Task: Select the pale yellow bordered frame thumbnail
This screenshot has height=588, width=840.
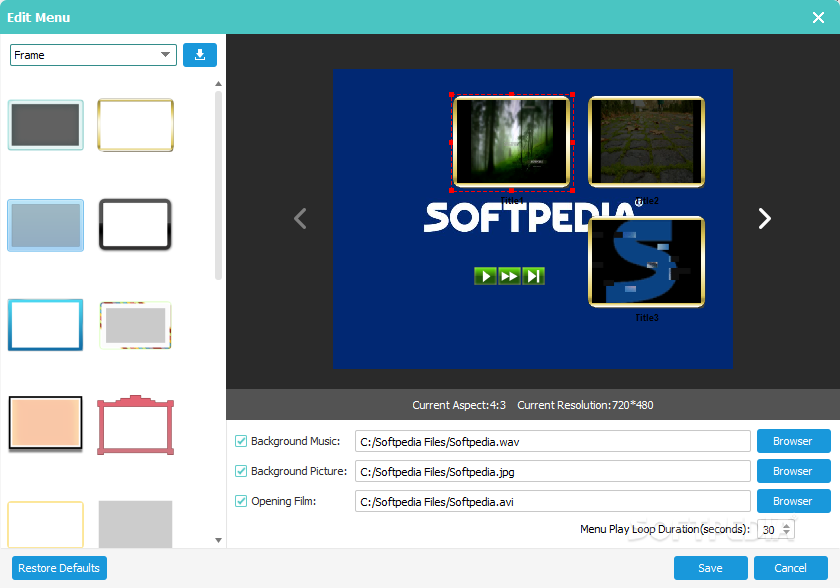Action: [46, 524]
